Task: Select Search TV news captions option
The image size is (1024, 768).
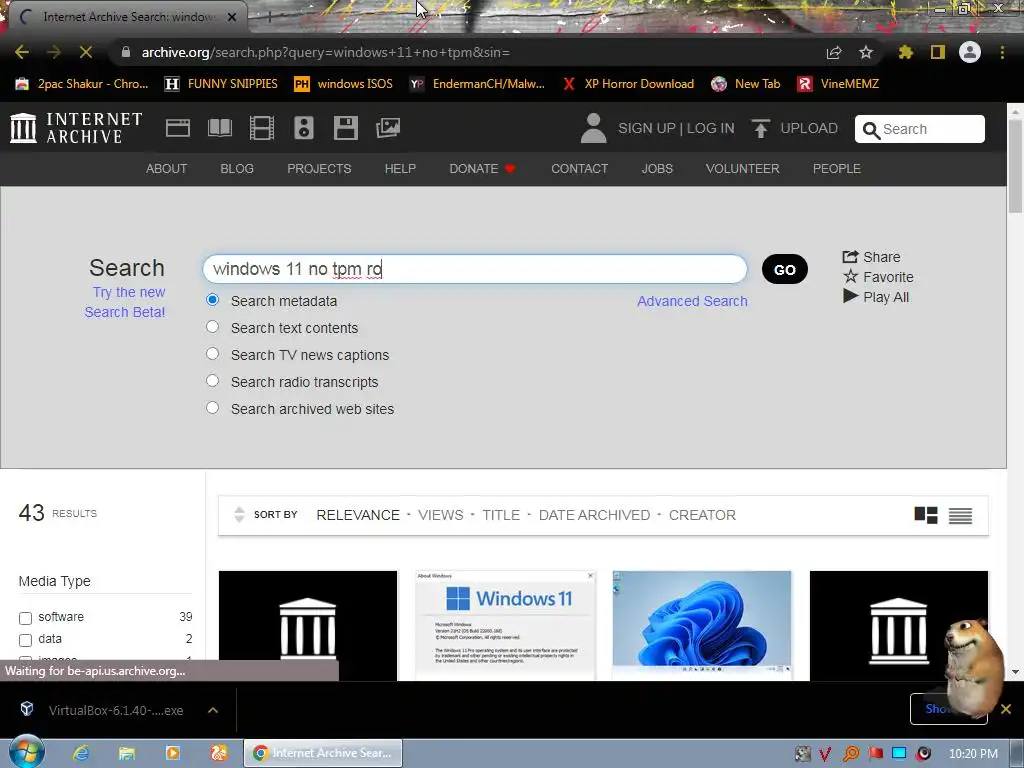Action: (212, 353)
